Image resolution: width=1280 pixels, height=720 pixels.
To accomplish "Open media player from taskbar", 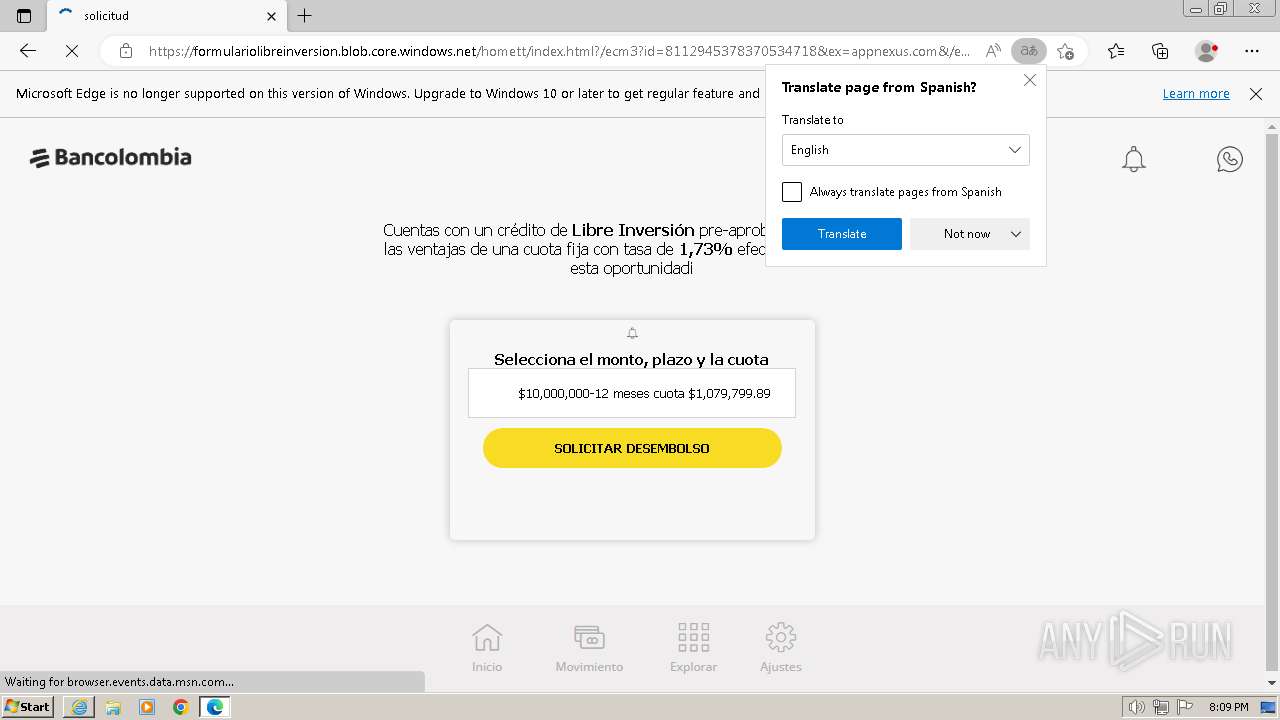I will [147, 707].
